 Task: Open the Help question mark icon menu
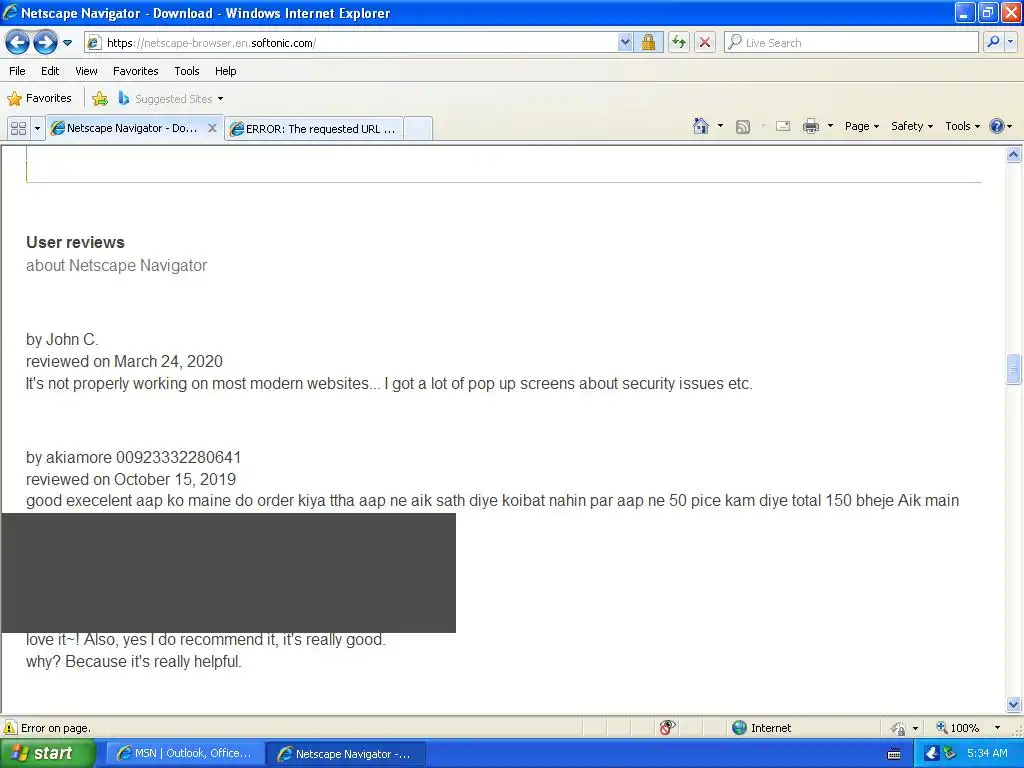tap(1000, 126)
